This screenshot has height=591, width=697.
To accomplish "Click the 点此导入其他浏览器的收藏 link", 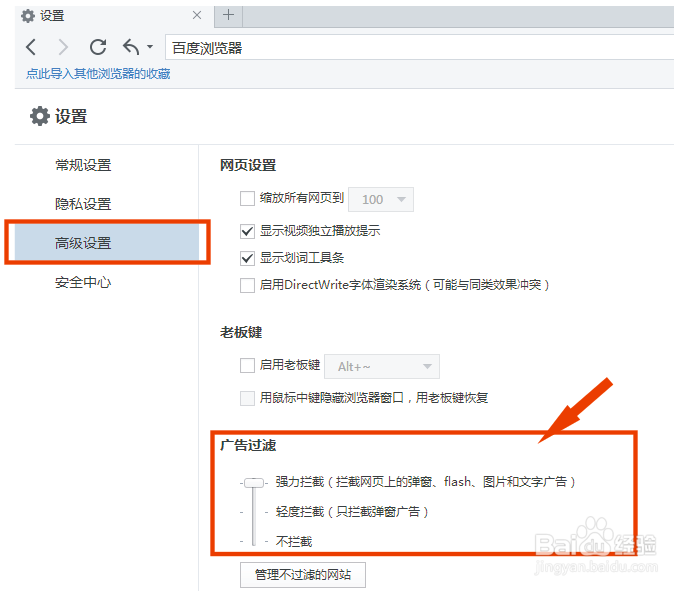I will click(x=98, y=73).
